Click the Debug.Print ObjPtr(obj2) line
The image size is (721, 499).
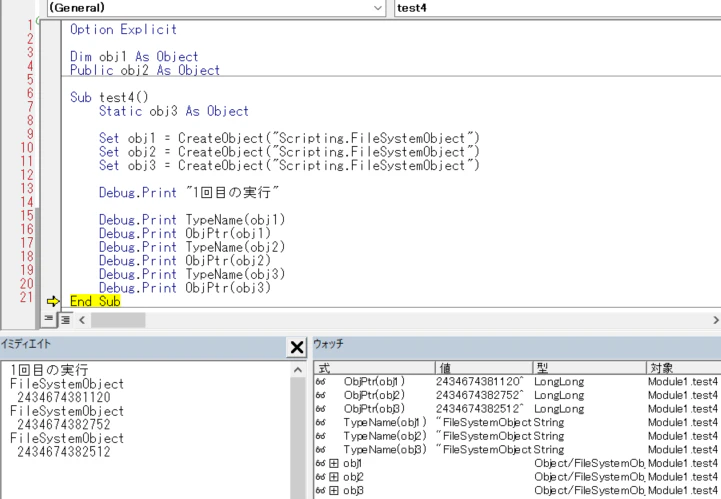pyautogui.click(x=185, y=261)
